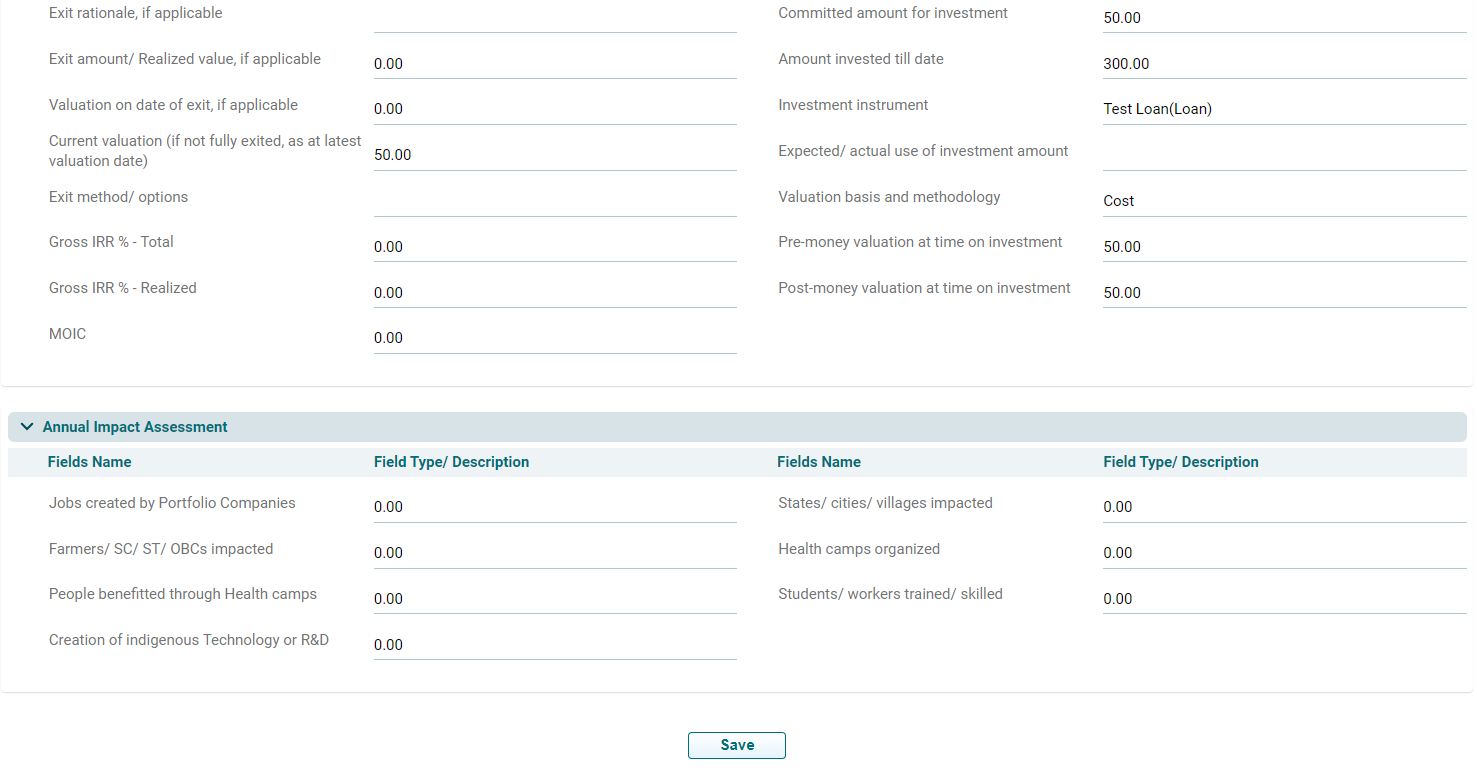Screen dimensions: 1477x774
Task: Click the Investment instrument field
Action: (x=1284, y=109)
